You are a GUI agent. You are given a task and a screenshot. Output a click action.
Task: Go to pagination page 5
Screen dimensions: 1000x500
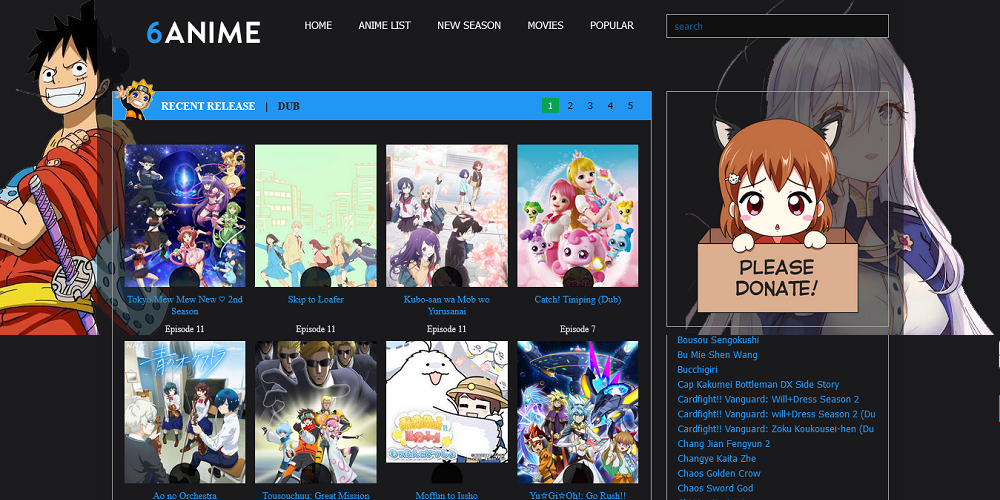tap(630, 105)
